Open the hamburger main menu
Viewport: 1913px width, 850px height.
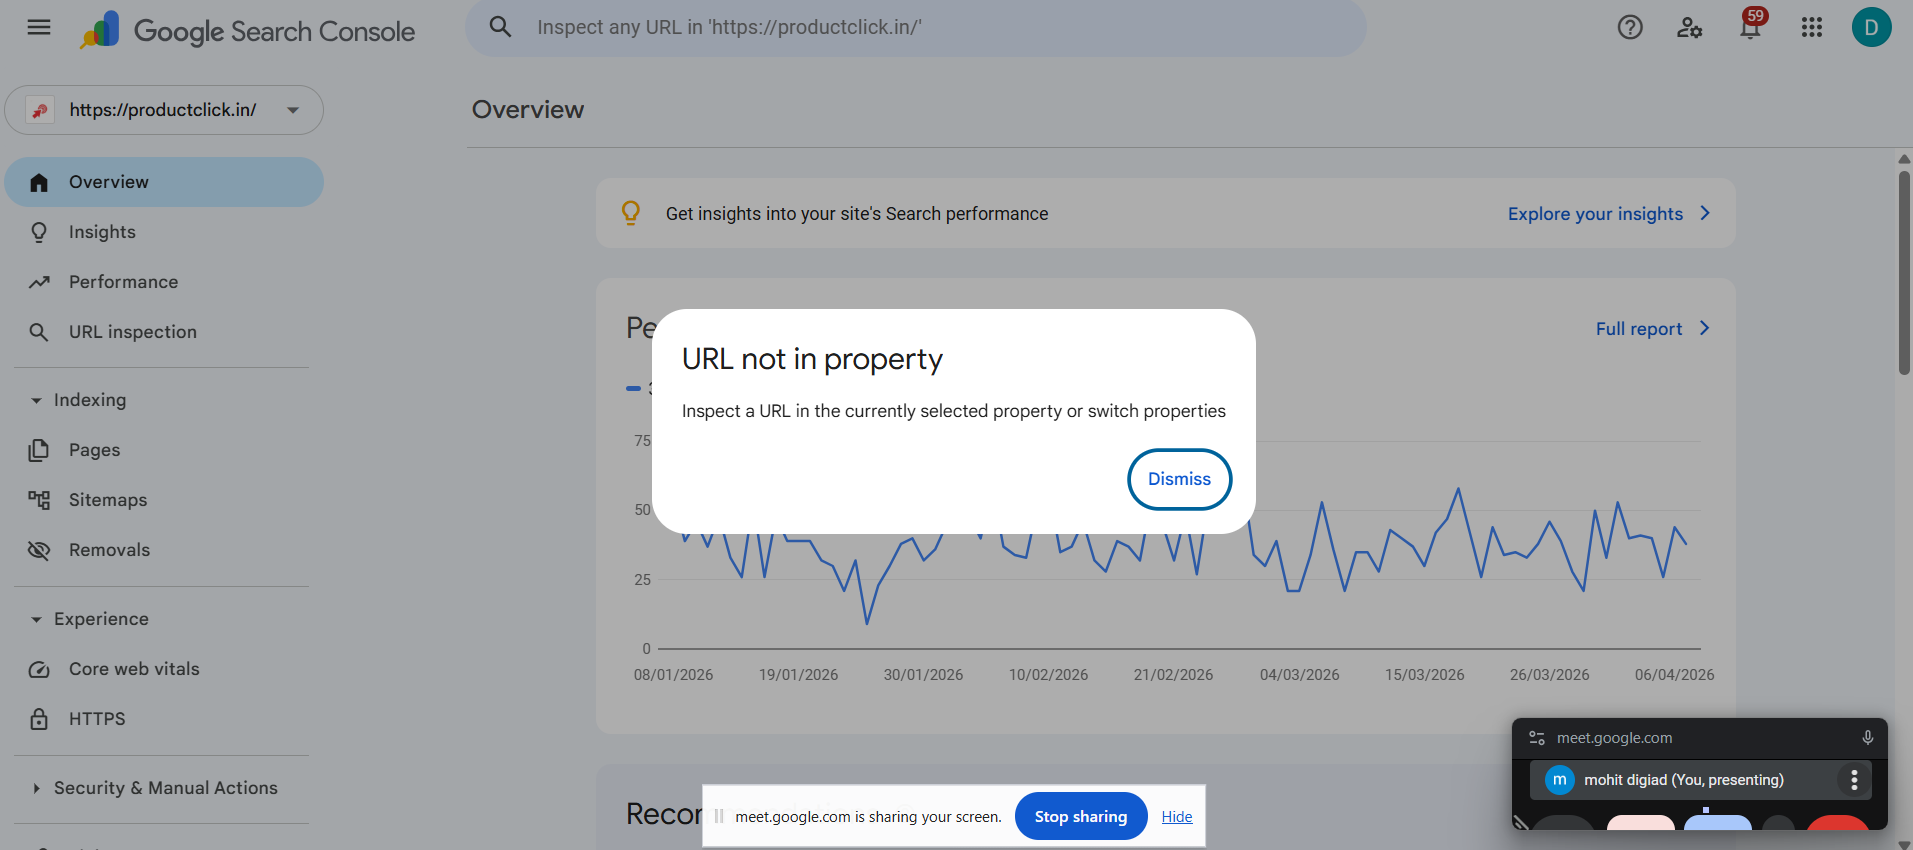(39, 28)
